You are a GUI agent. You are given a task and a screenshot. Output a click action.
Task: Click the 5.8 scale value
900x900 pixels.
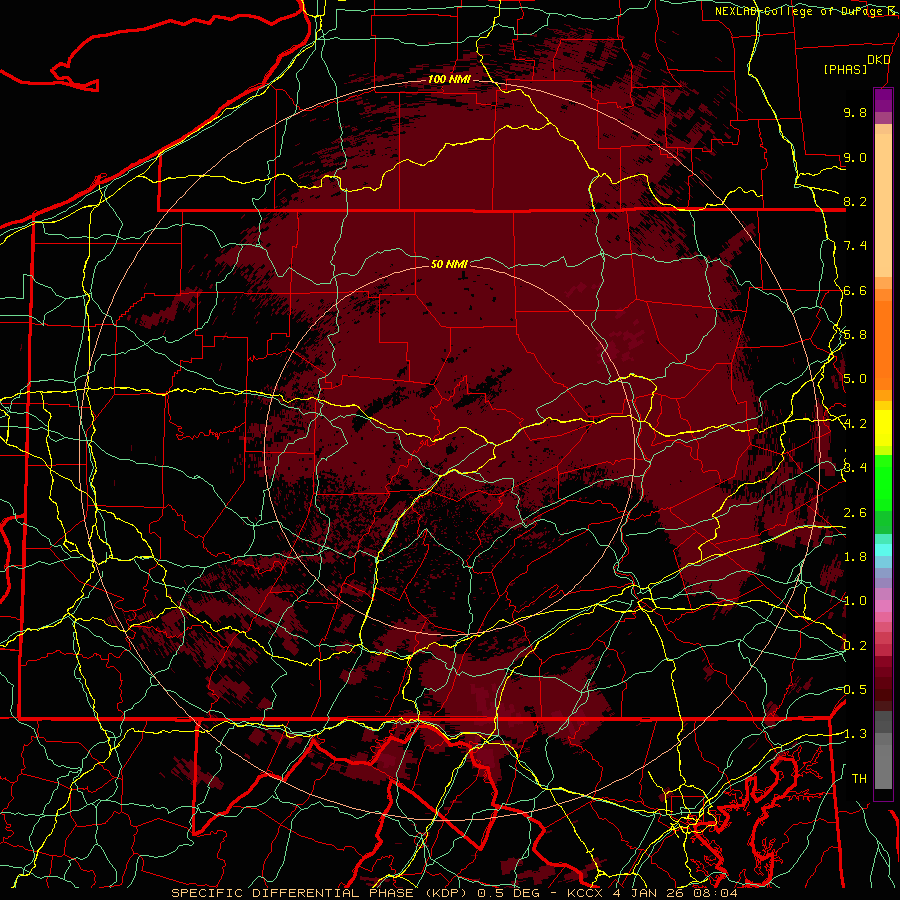point(855,335)
